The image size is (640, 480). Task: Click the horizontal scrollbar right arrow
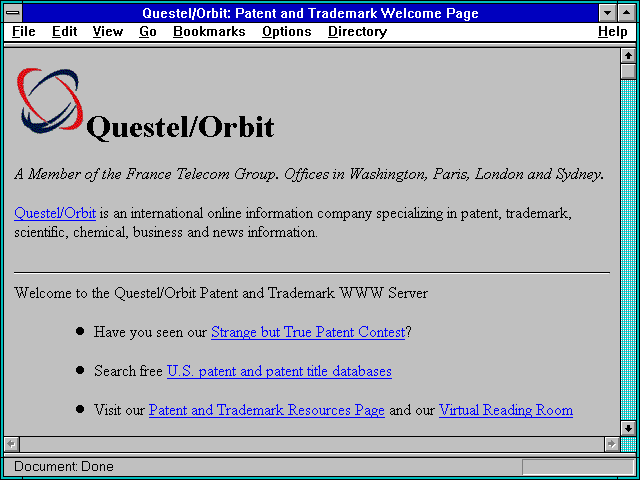click(x=611, y=444)
